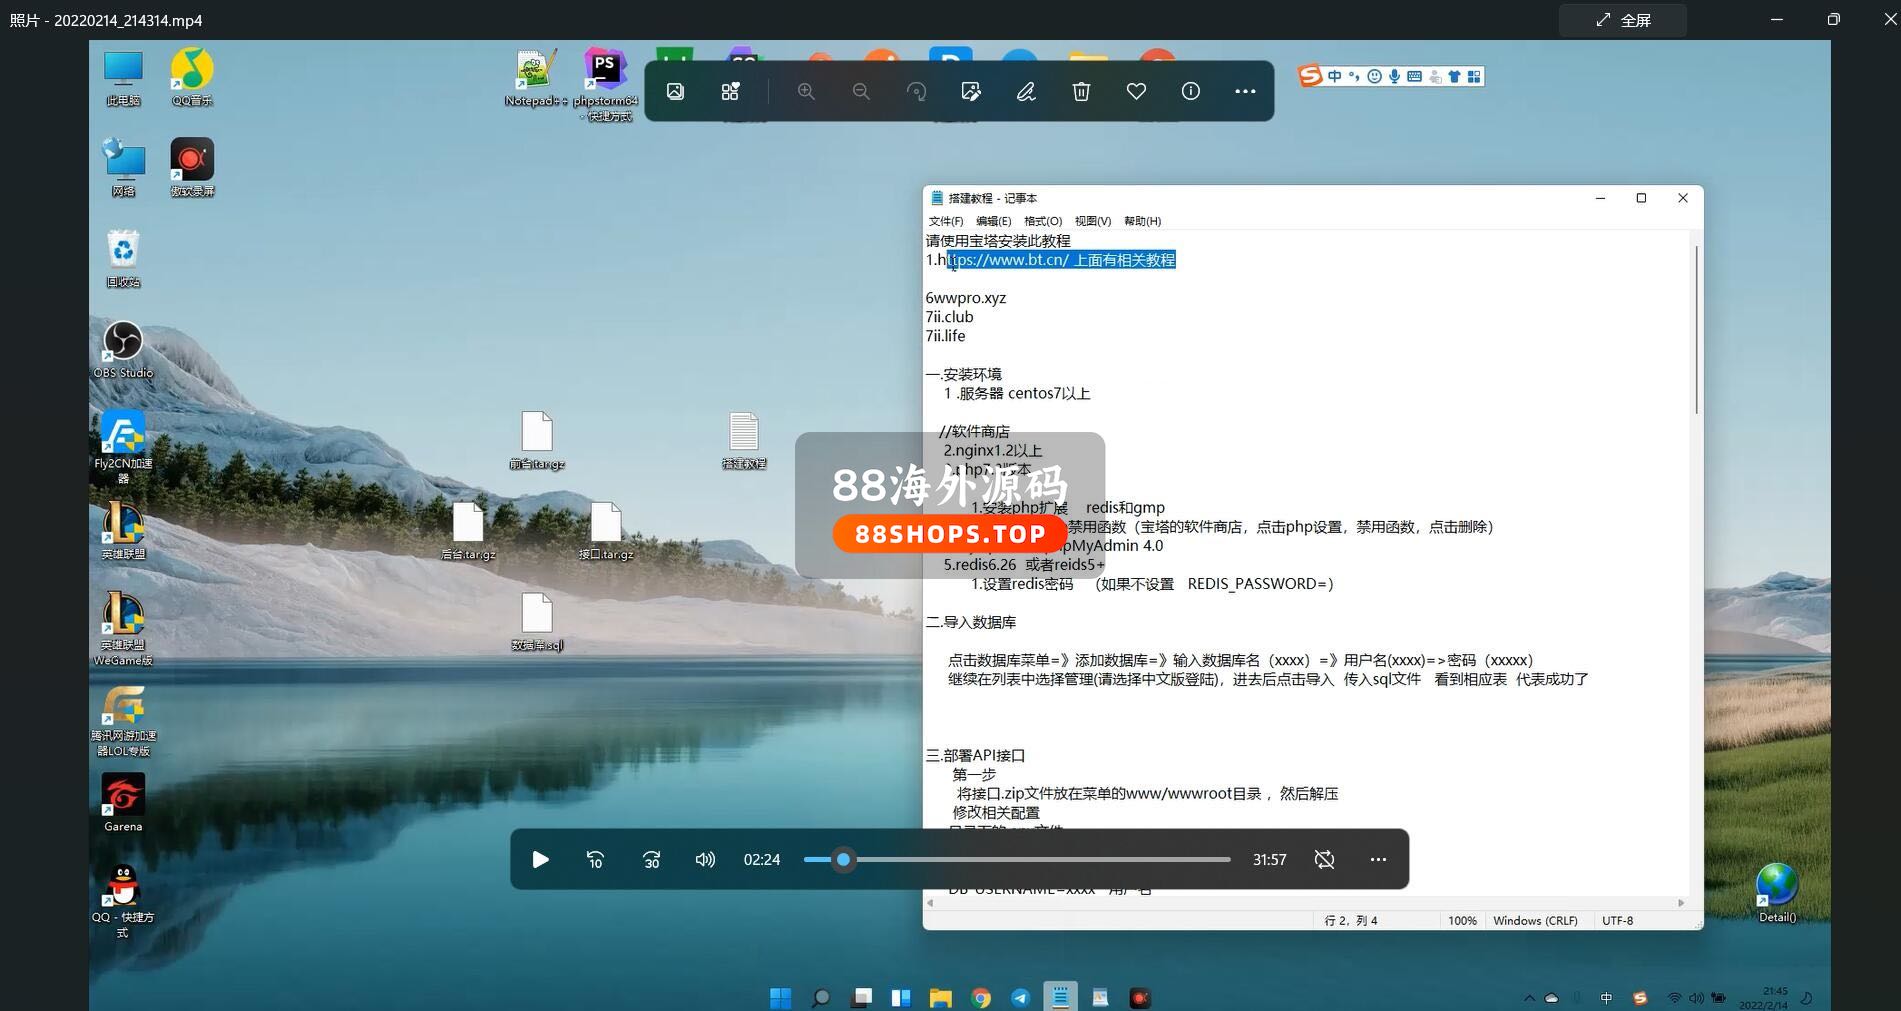Play the video
Viewport: 1901px width, 1011px height.
click(540, 859)
